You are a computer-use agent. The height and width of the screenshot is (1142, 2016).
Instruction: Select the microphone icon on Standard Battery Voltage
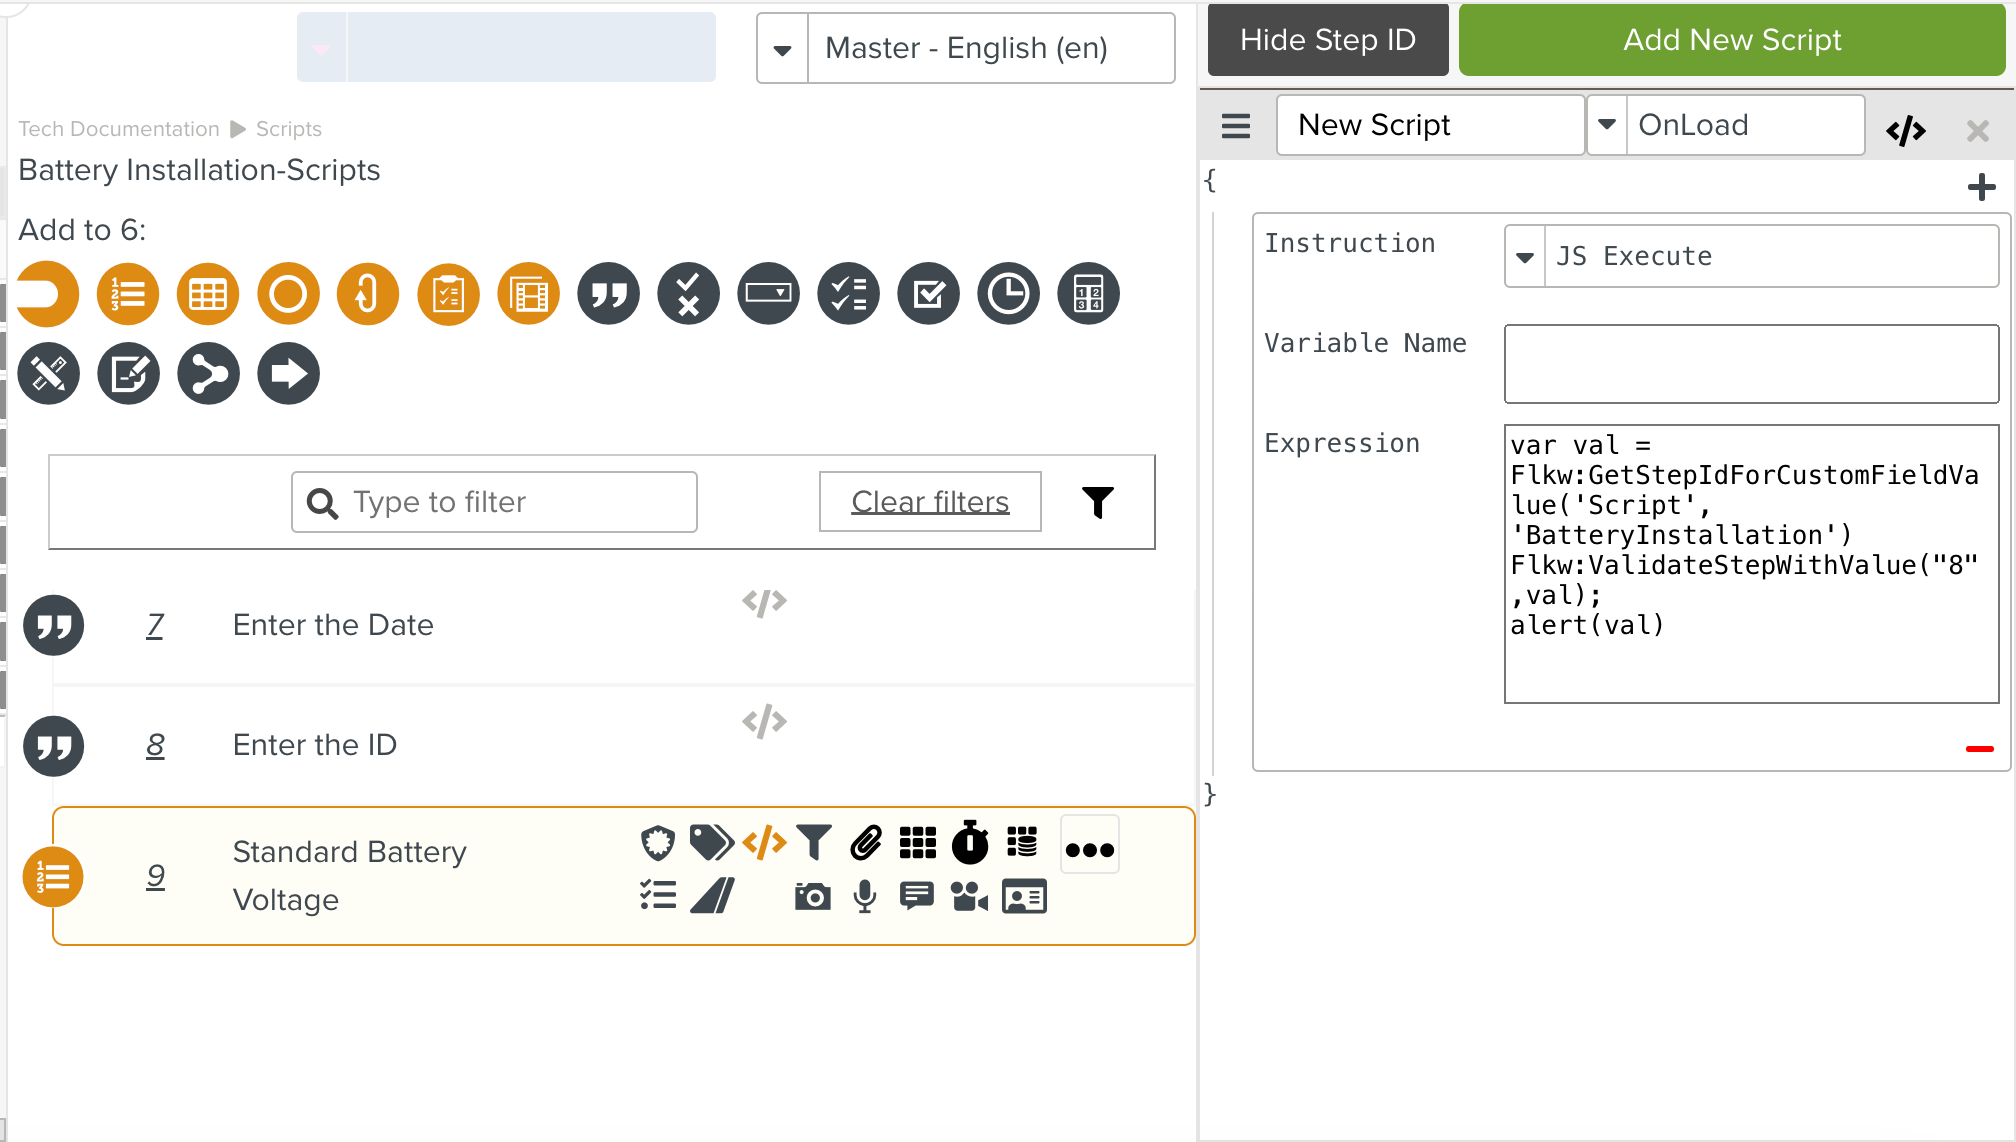point(864,896)
